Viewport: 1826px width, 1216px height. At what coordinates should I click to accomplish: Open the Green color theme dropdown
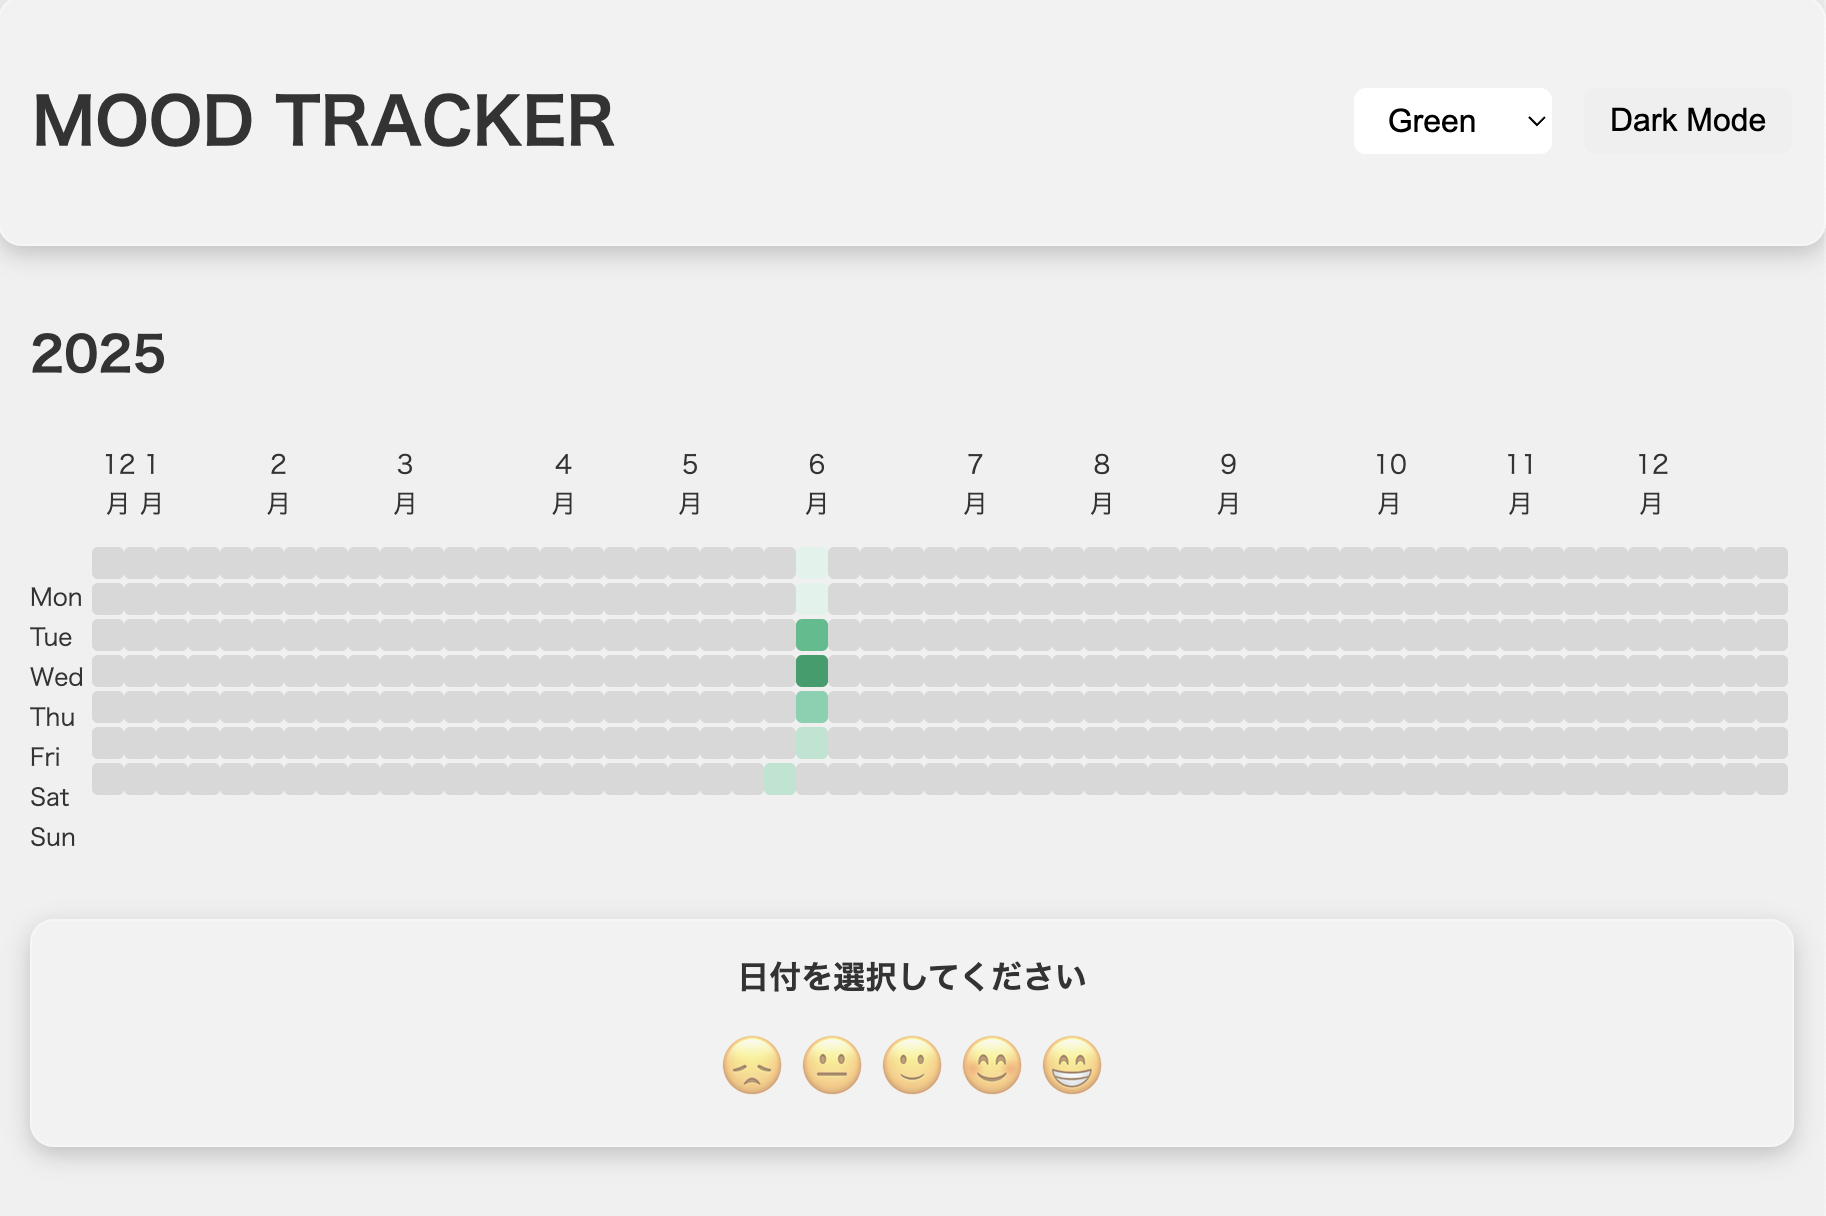coord(1450,121)
